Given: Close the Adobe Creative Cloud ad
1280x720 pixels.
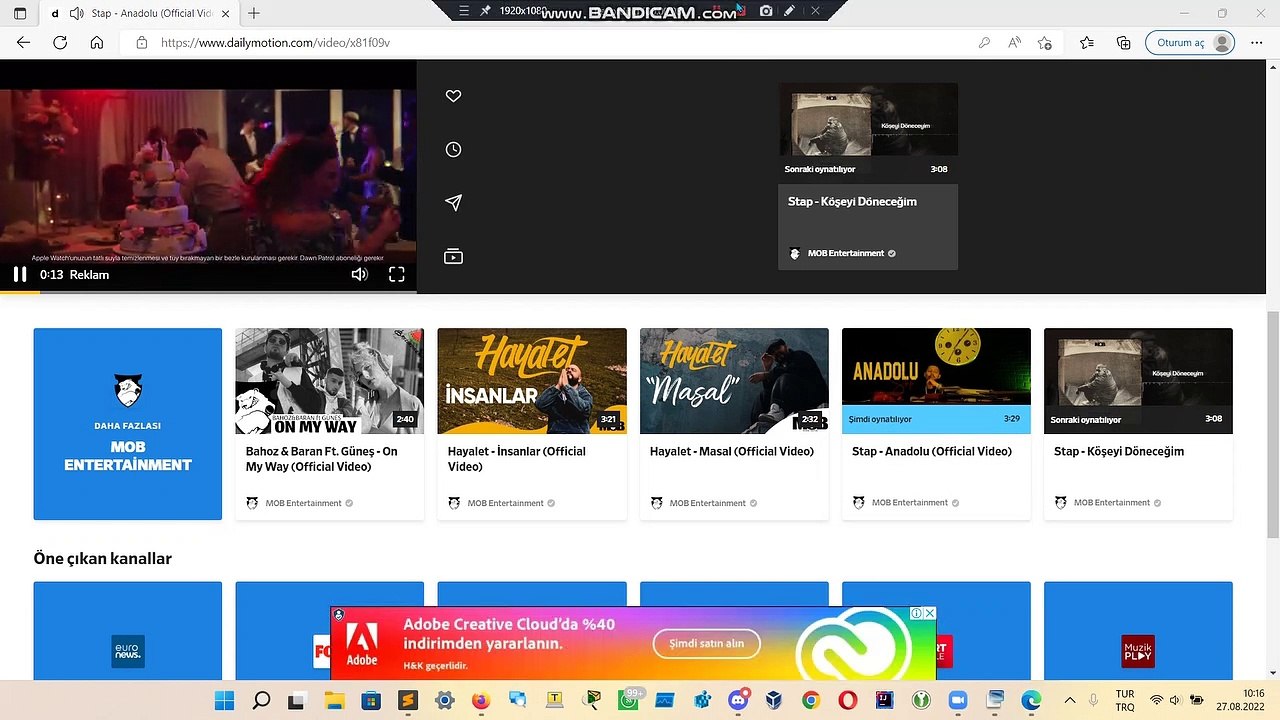Looking at the screenshot, I should pos(929,613).
